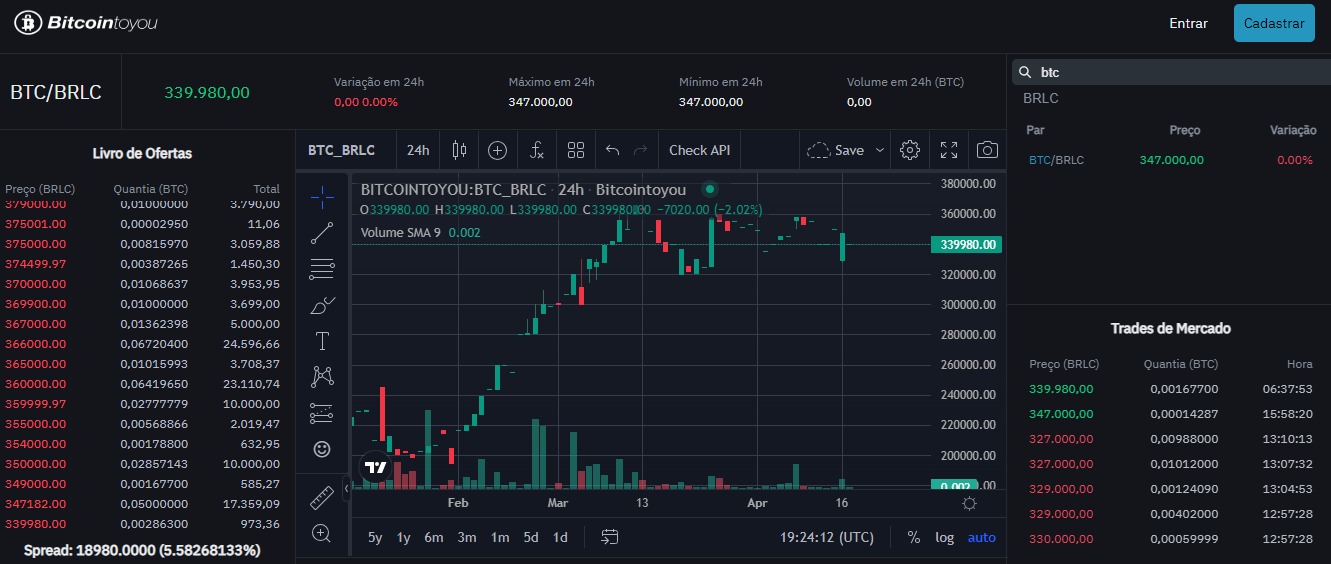
Task: Select the 359999.97 offer price
Action: [x=35, y=404]
